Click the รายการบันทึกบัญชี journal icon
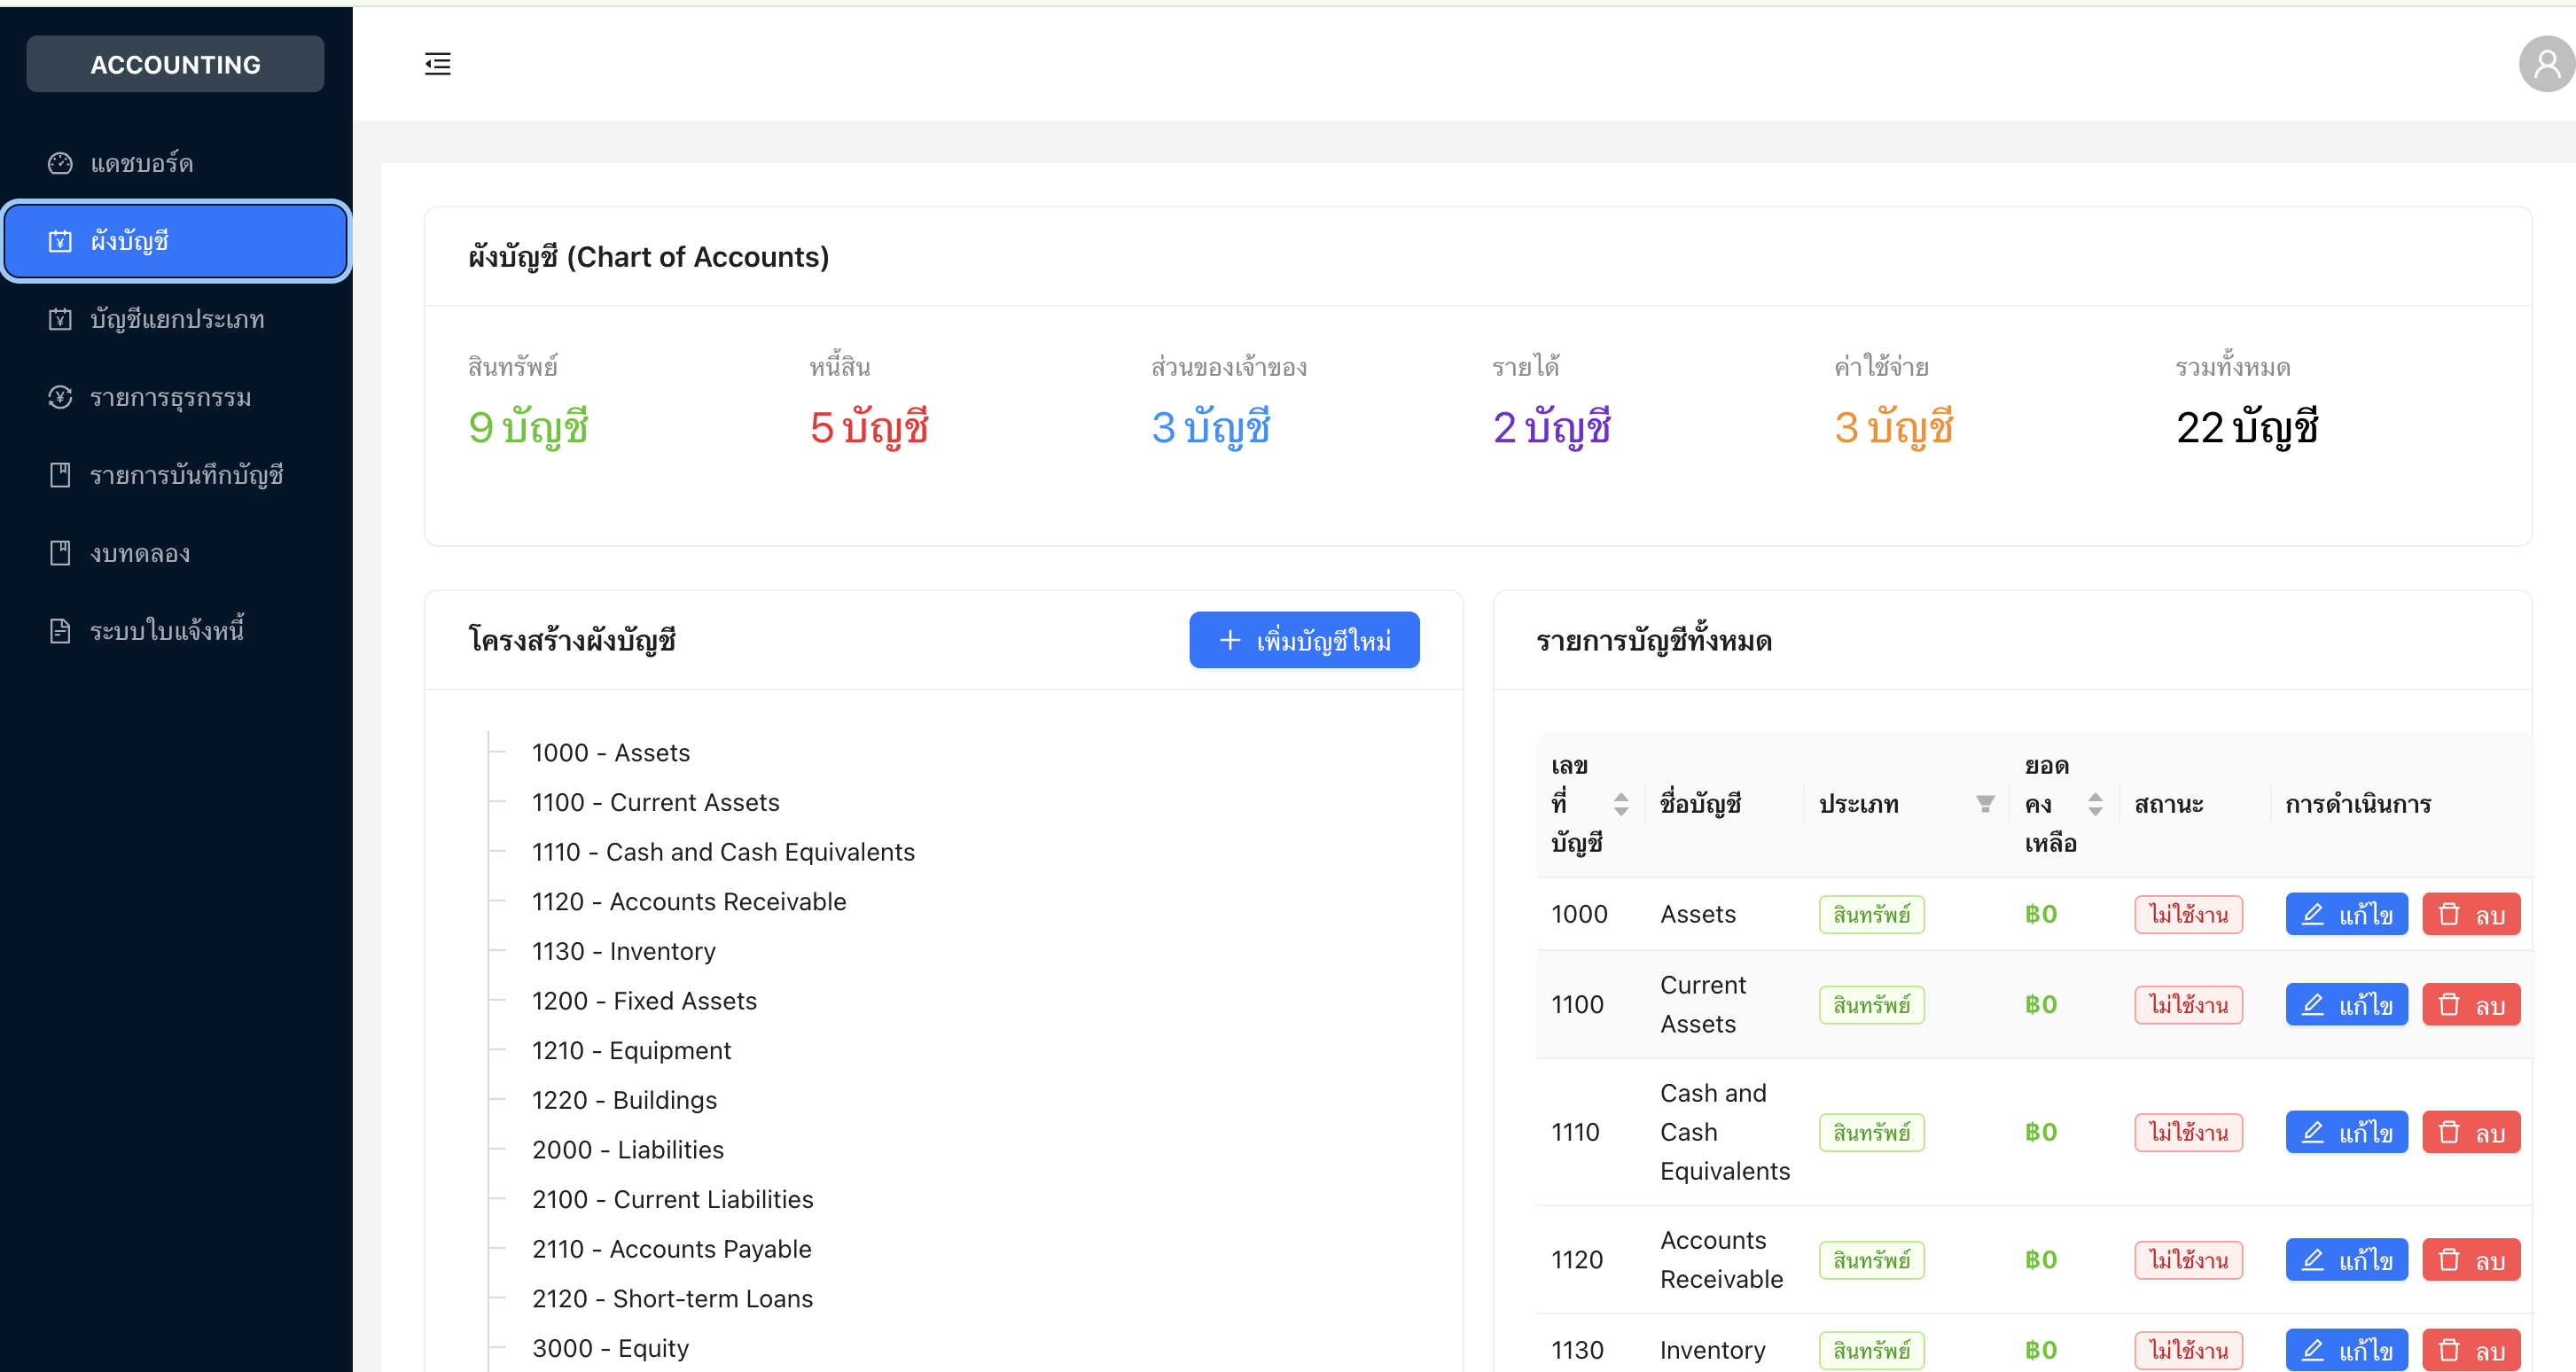The width and height of the screenshot is (2576, 1372). [x=60, y=475]
